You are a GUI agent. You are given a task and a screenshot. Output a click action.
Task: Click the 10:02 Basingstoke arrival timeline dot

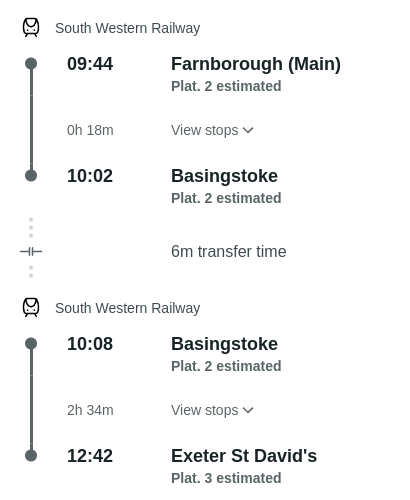31,176
